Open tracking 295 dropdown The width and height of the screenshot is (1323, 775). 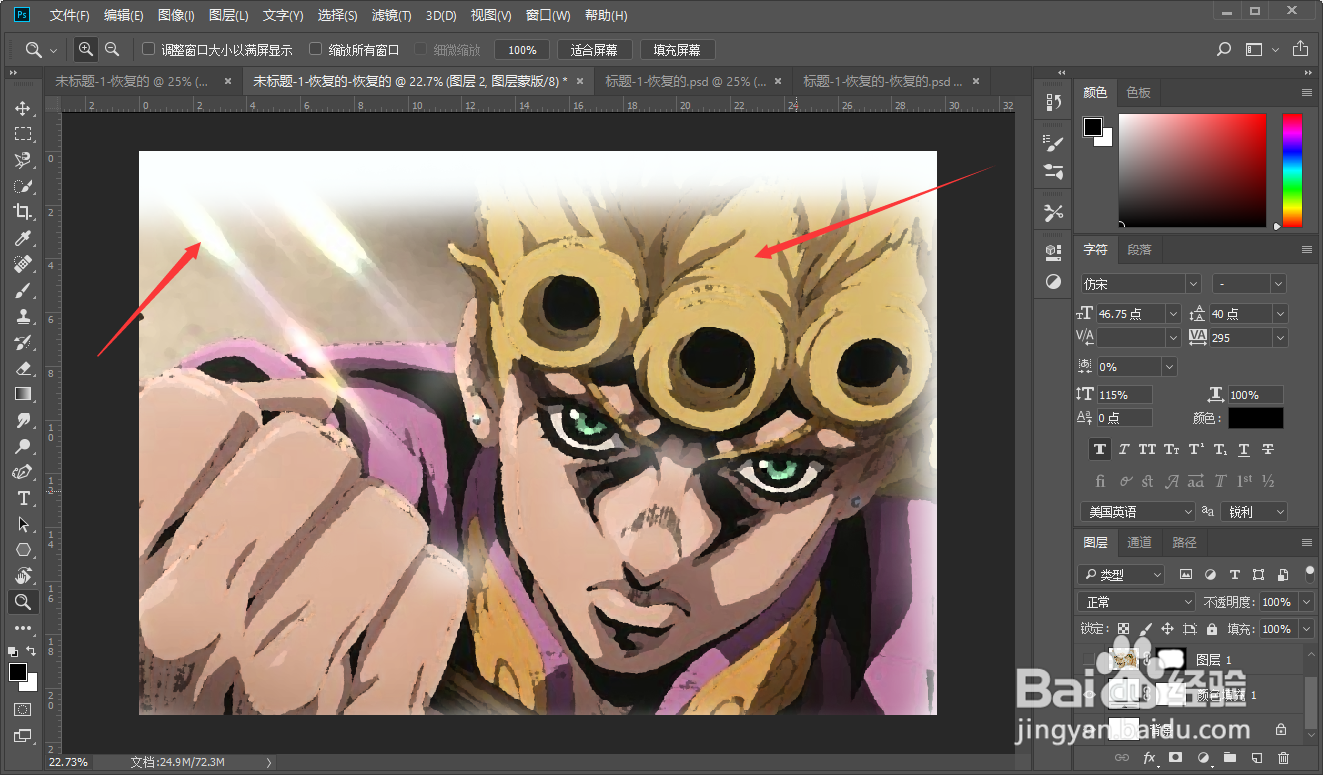pyautogui.click(x=1281, y=338)
